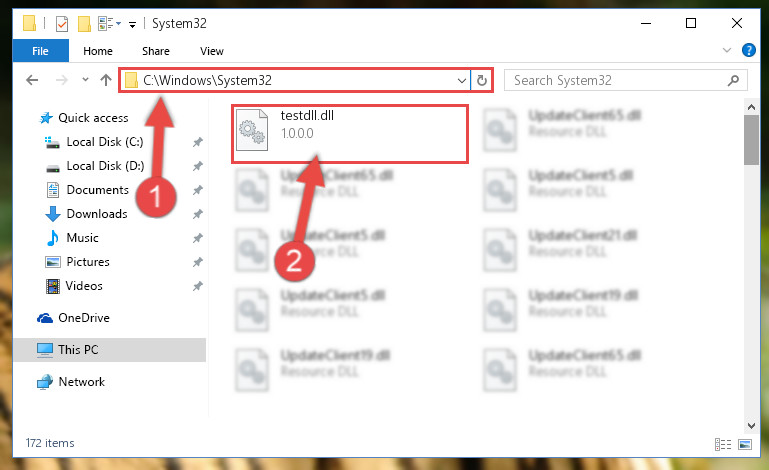
Task: Open the File menu tab
Action: point(41,51)
